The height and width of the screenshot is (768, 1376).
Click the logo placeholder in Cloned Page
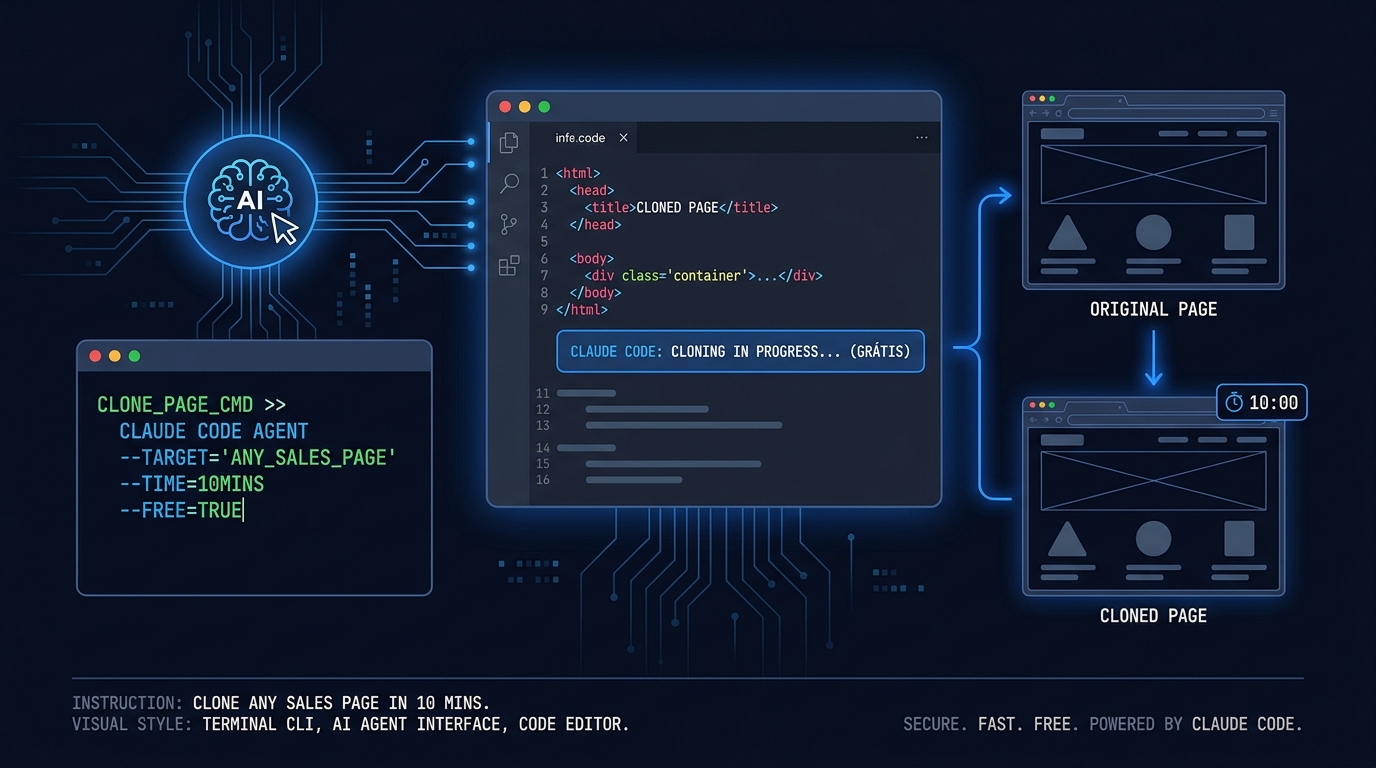[x=1062, y=440]
